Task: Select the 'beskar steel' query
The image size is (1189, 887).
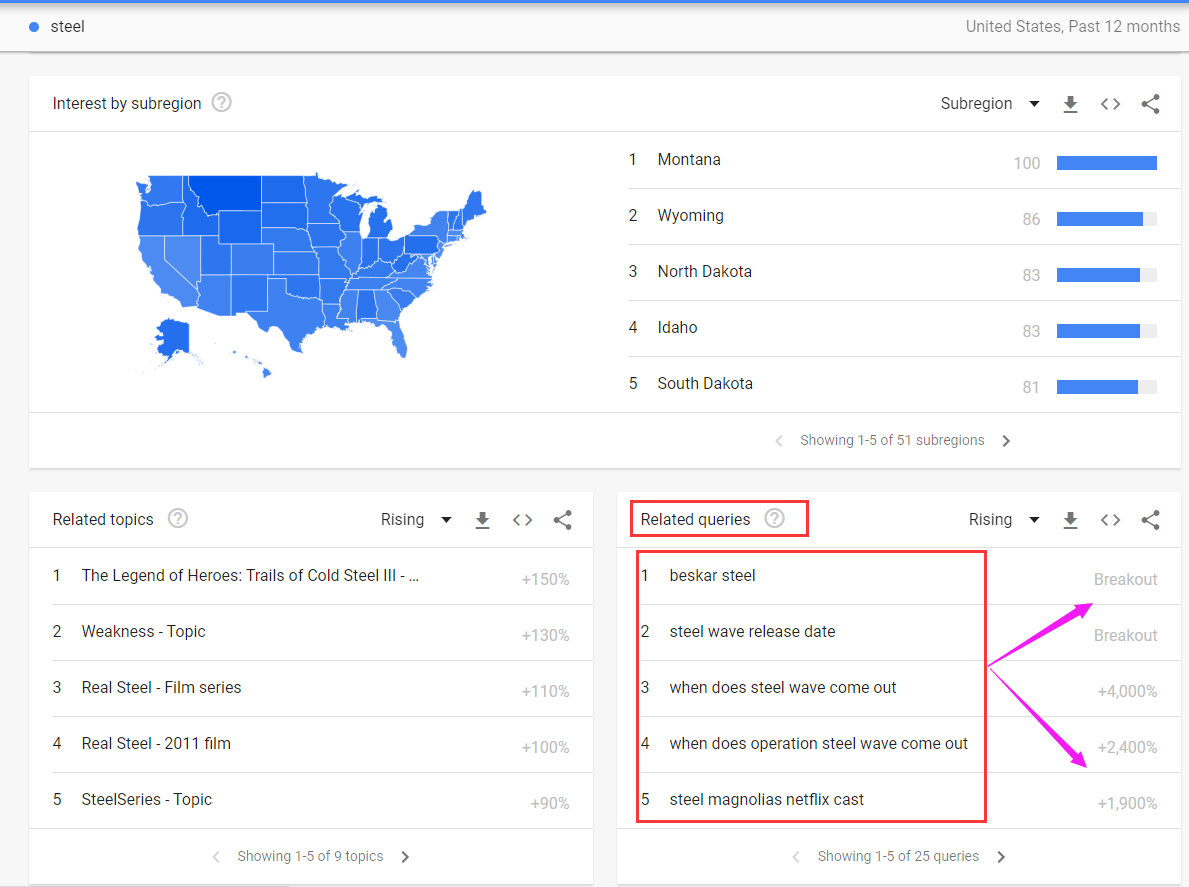Action: [x=712, y=576]
